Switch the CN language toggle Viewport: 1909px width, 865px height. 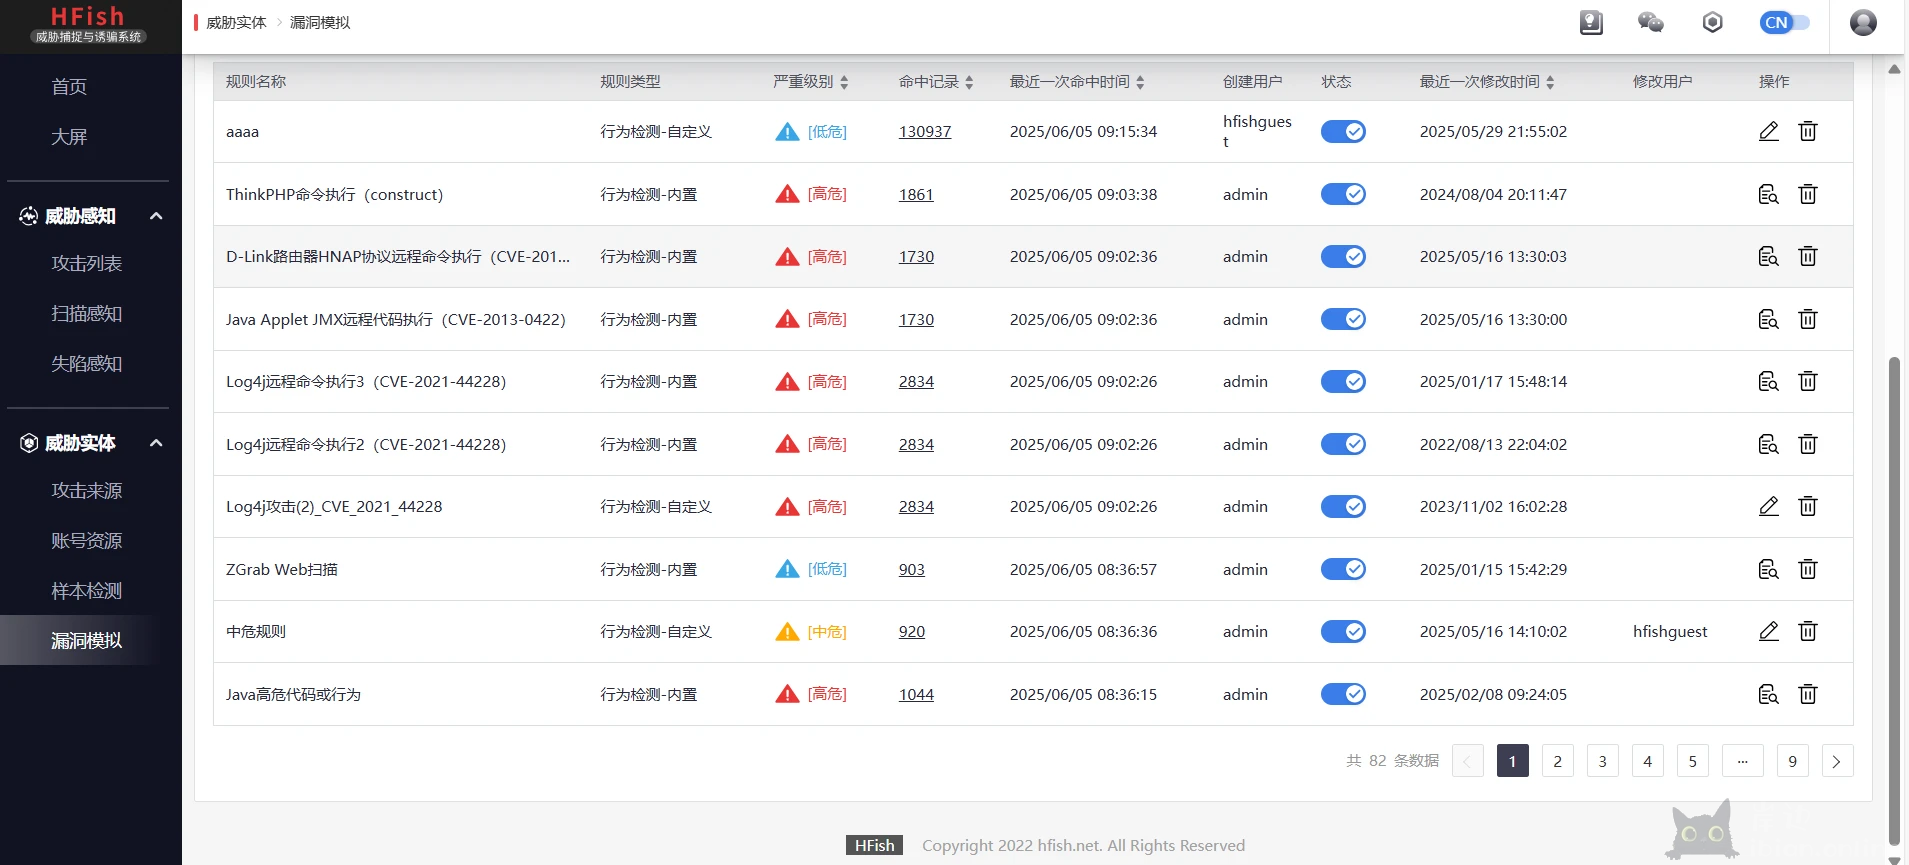[x=1784, y=22]
